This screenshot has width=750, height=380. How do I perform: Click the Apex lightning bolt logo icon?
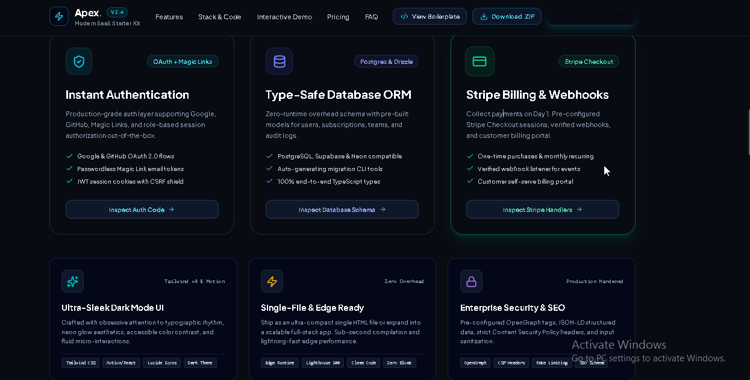coord(59,16)
